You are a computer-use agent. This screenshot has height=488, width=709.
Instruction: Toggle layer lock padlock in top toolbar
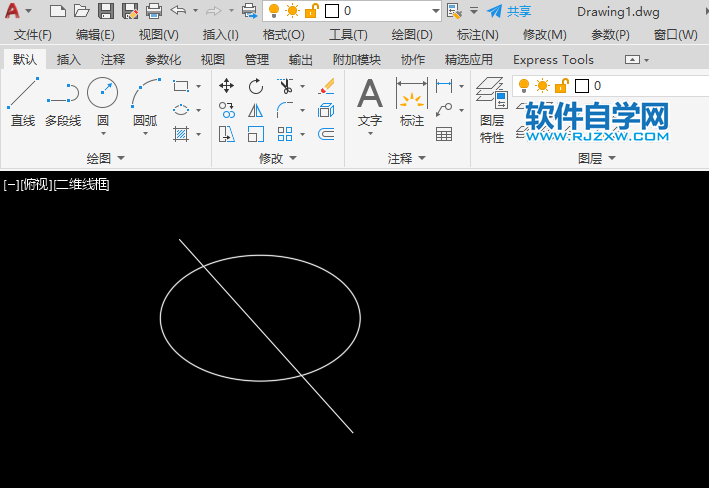click(311, 11)
